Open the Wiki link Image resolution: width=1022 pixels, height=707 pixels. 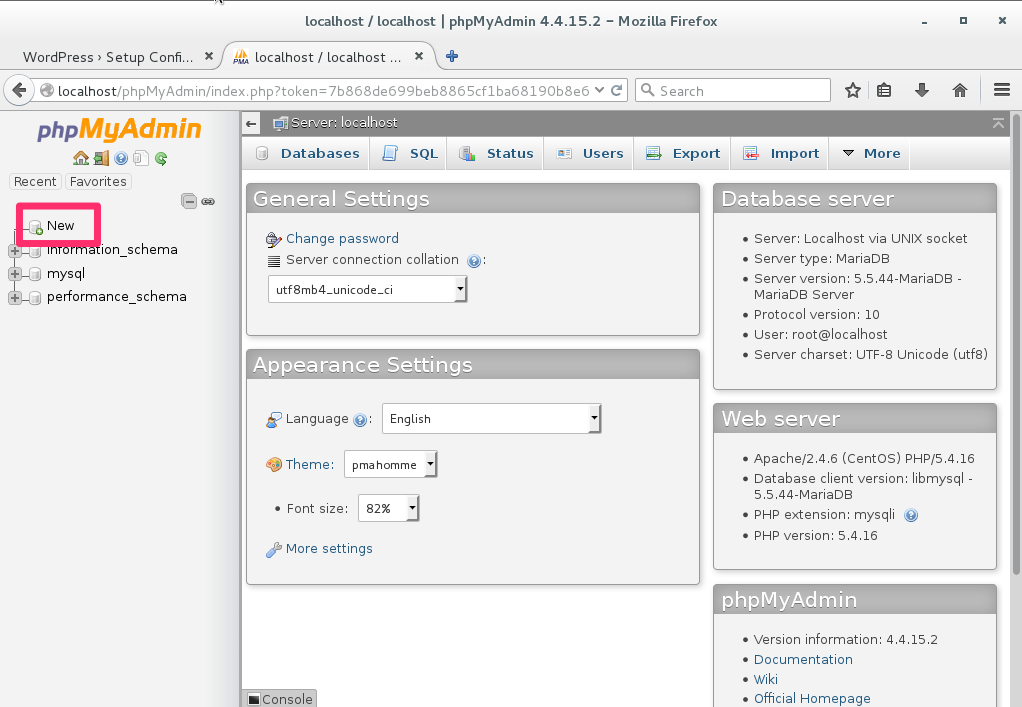click(x=766, y=680)
